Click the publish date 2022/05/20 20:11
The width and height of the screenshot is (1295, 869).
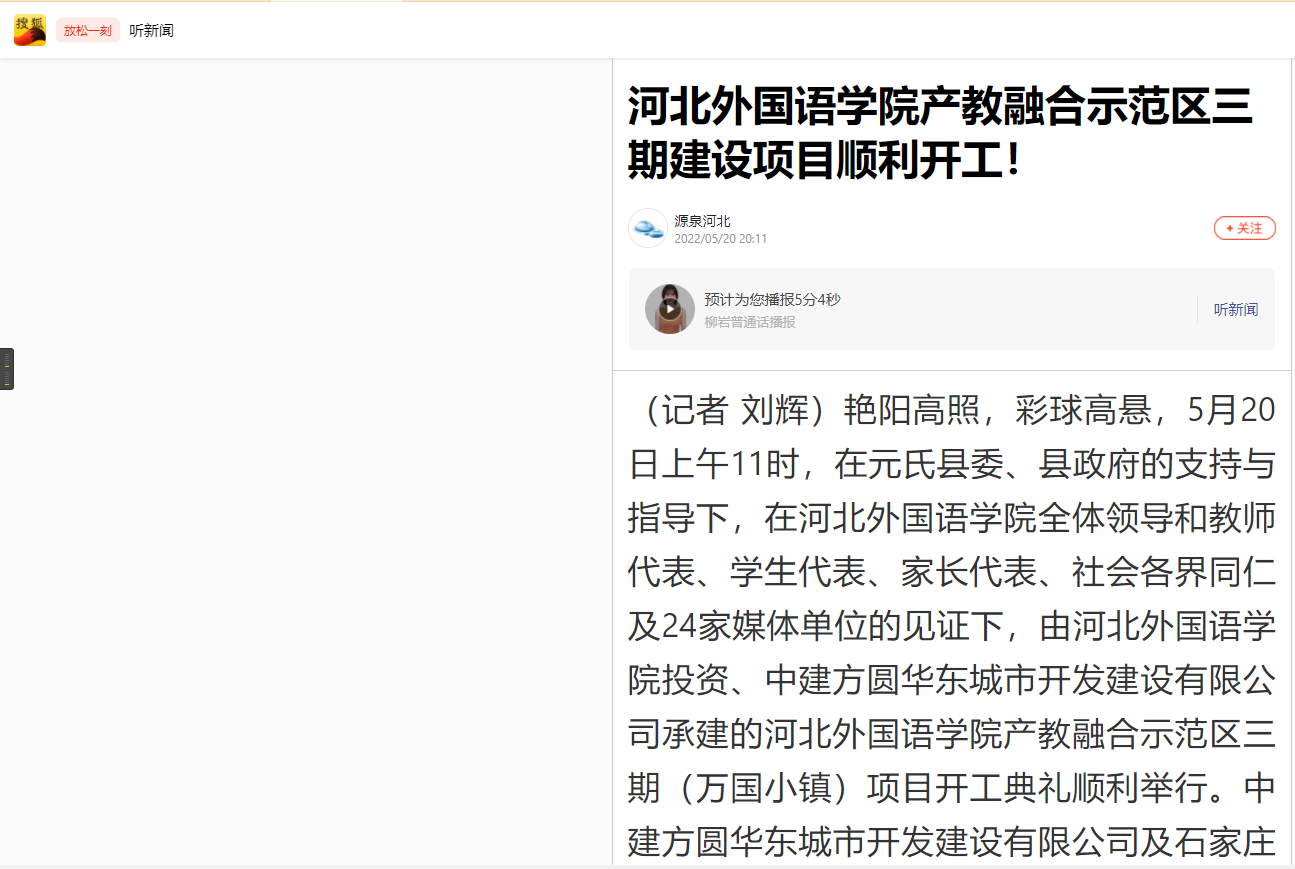pyautogui.click(x=720, y=239)
